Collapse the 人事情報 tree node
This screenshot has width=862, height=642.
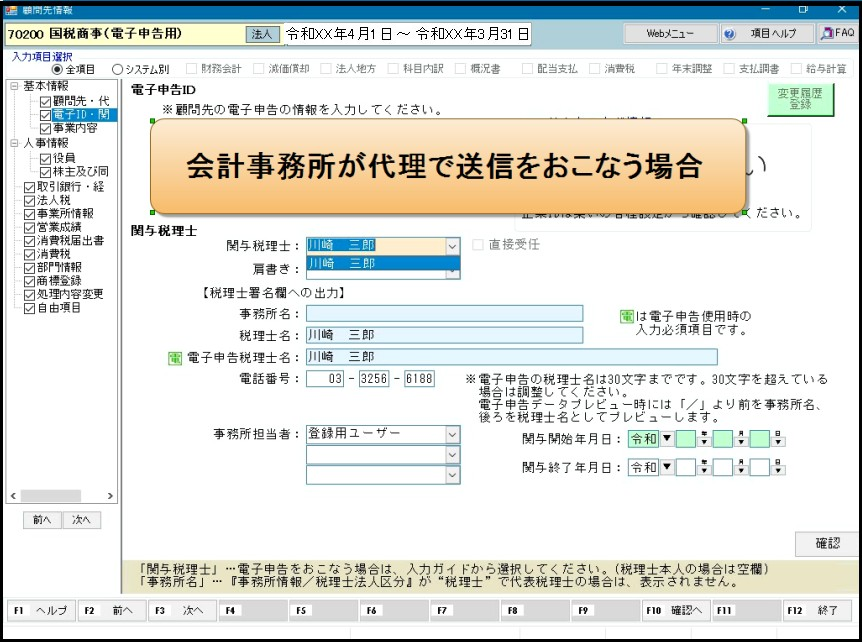point(14,144)
